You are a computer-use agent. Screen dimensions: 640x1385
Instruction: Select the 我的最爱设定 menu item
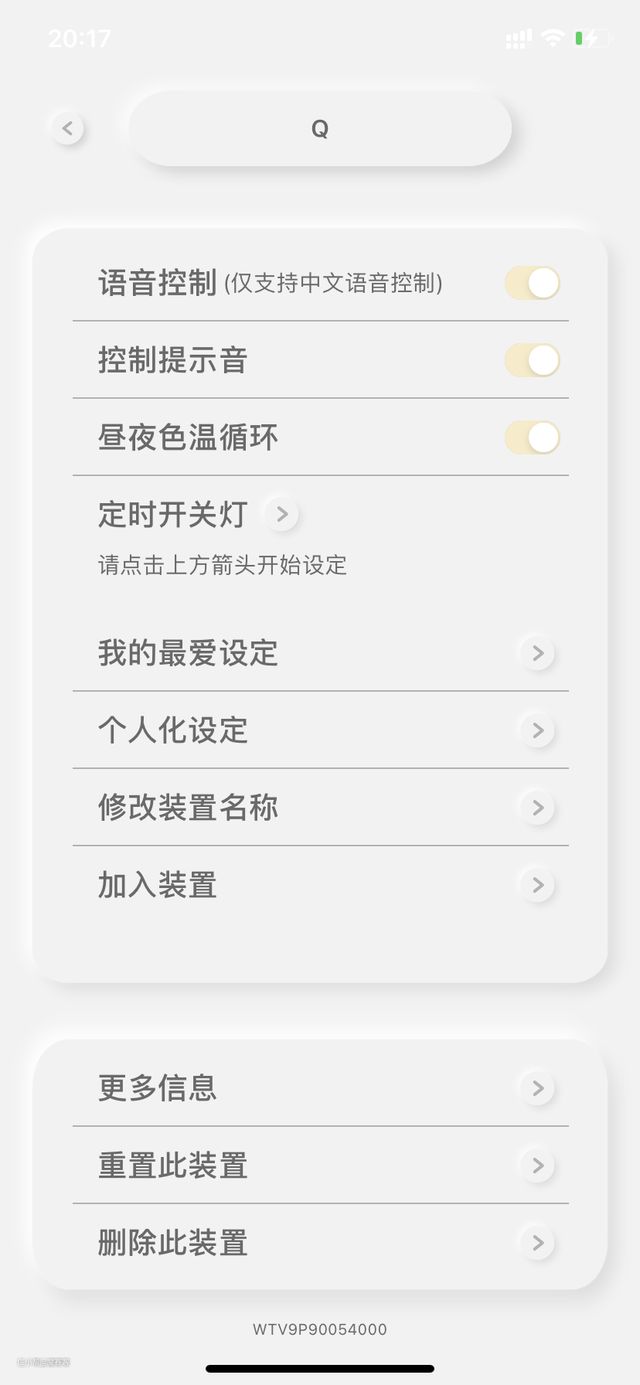click(188, 653)
